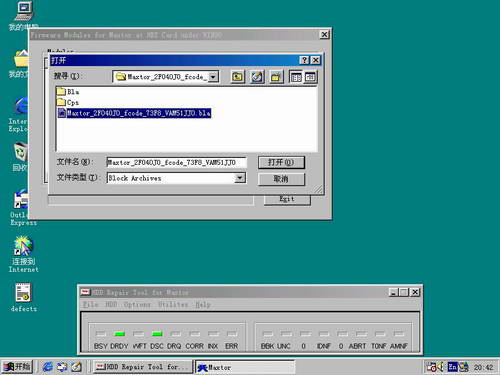Click the file name input field
500x375 pixels.
pos(176,162)
